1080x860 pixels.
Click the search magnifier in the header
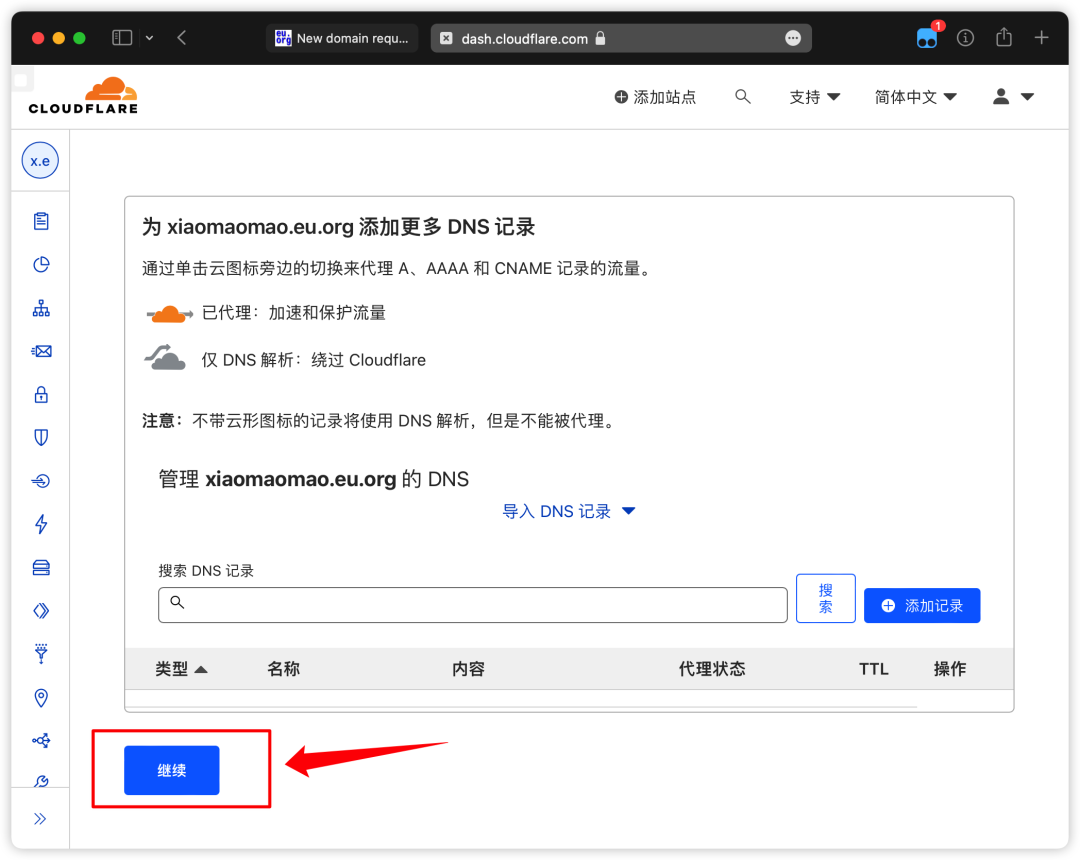tap(742, 96)
